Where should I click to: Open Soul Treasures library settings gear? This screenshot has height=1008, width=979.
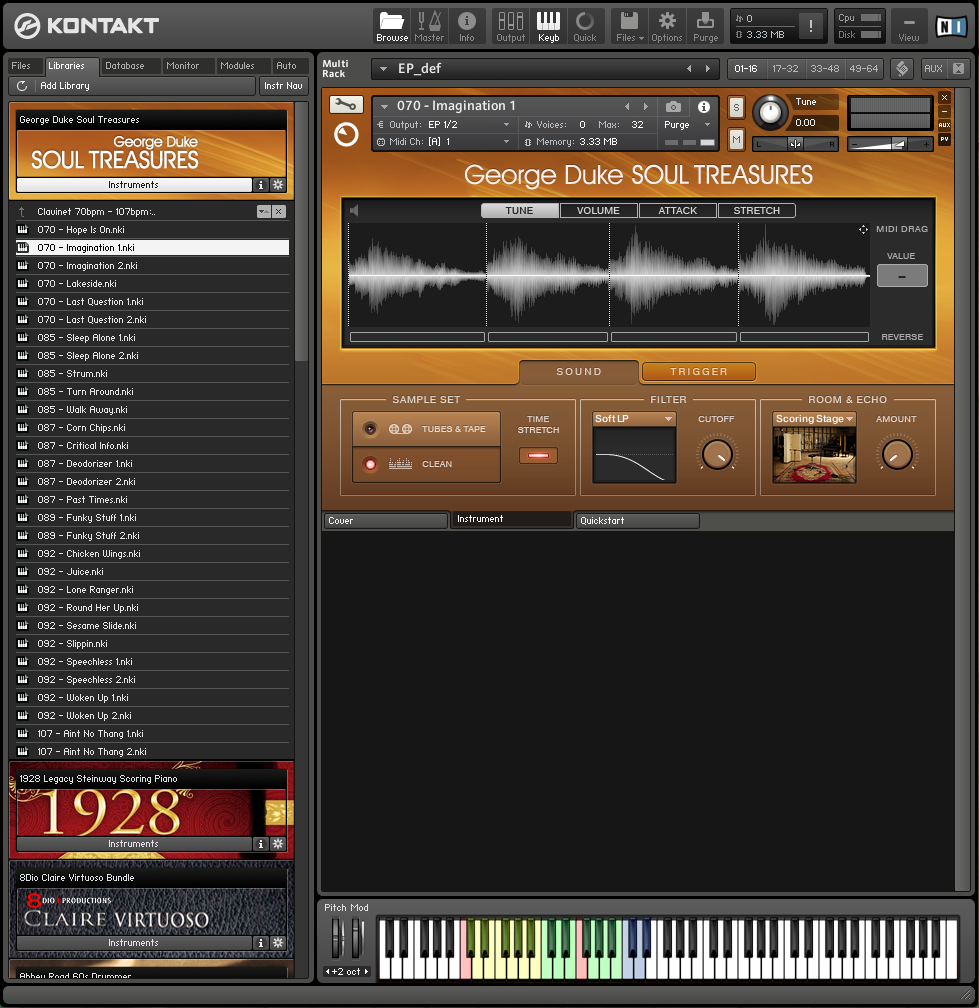(278, 185)
